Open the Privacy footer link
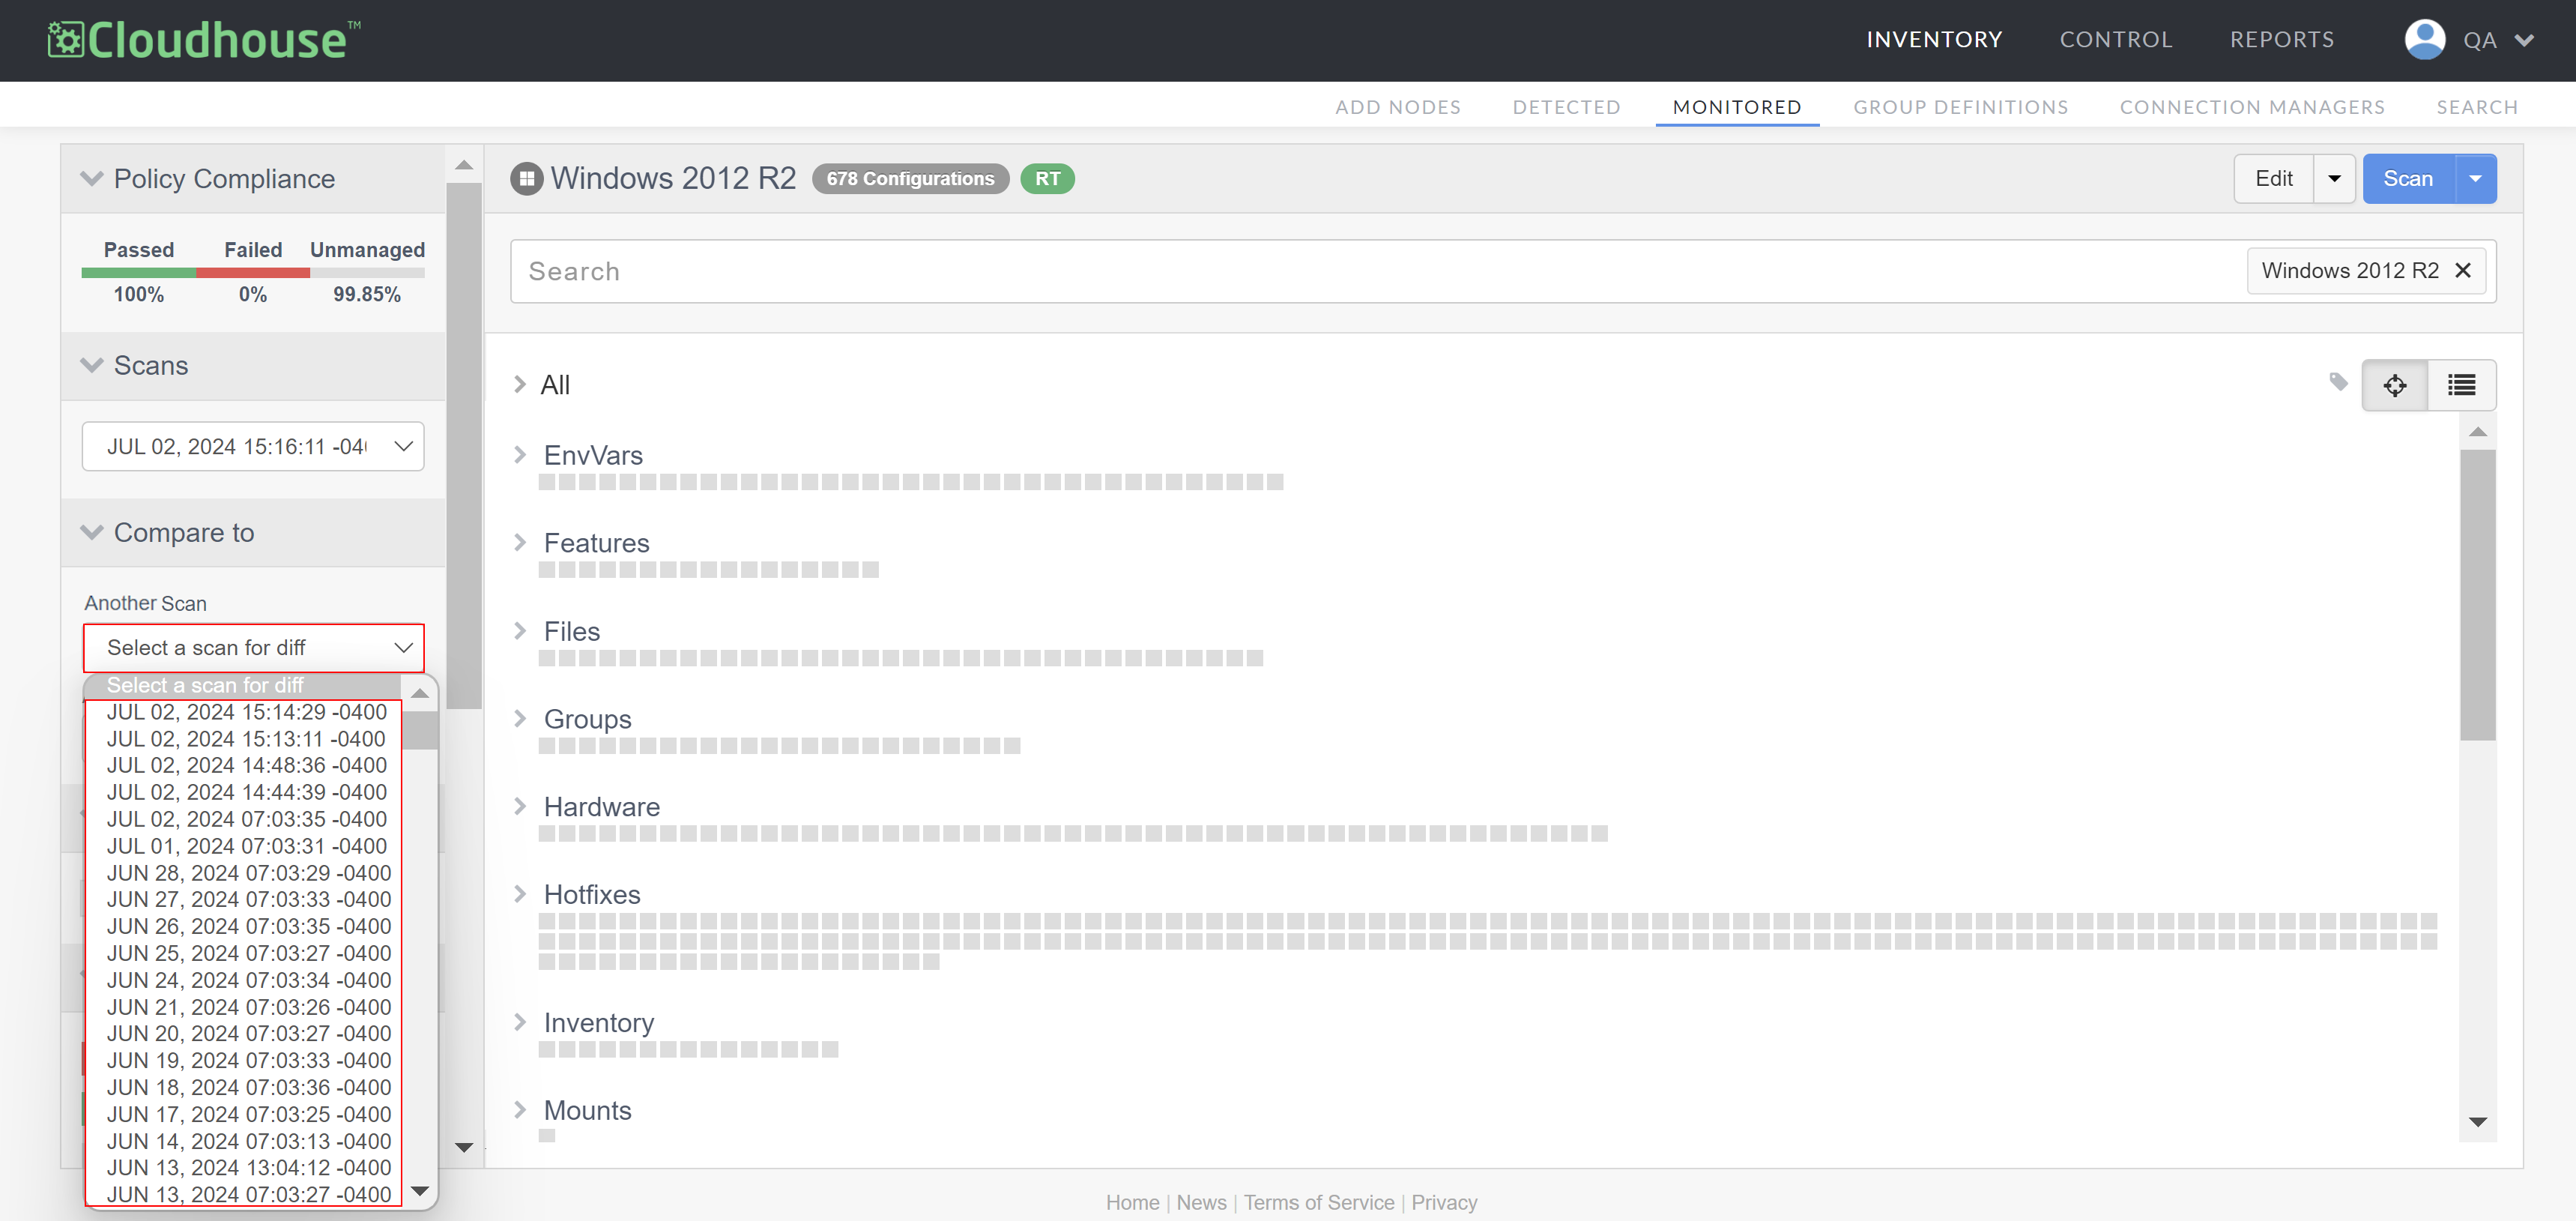Viewport: 2576px width, 1221px height. point(1444,1202)
